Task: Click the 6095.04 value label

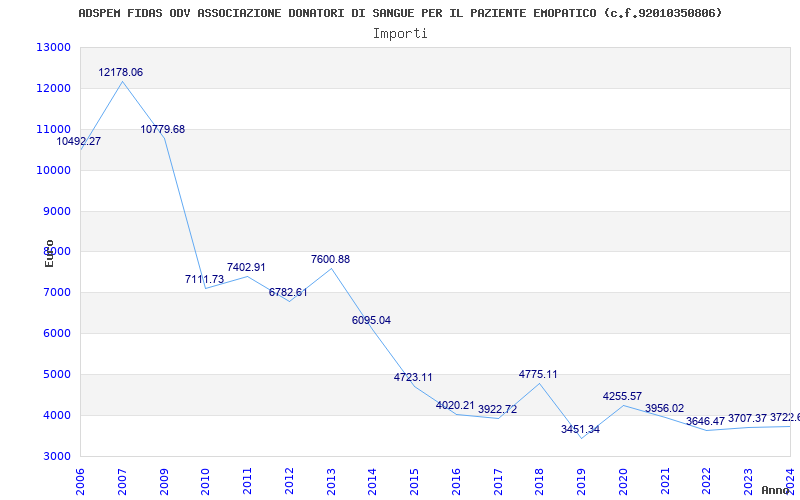Action: point(371,321)
